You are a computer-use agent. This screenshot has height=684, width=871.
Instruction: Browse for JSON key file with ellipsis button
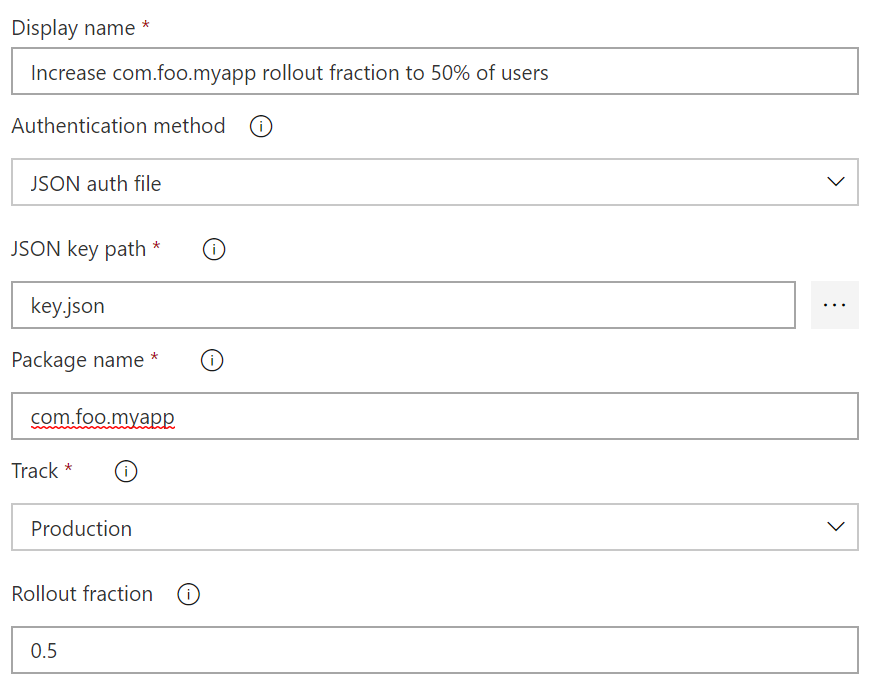click(834, 306)
